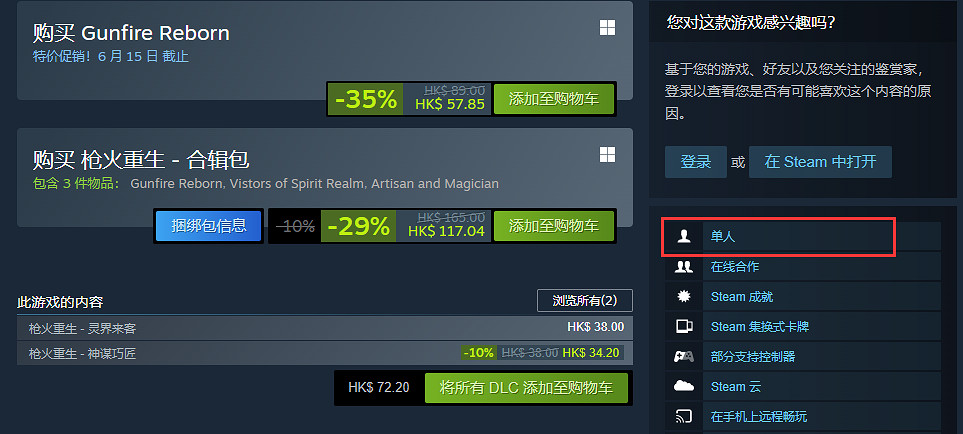This screenshot has height=434, width=963.
Task: Click the 登录 login button
Action: pyautogui.click(x=696, y=162)
